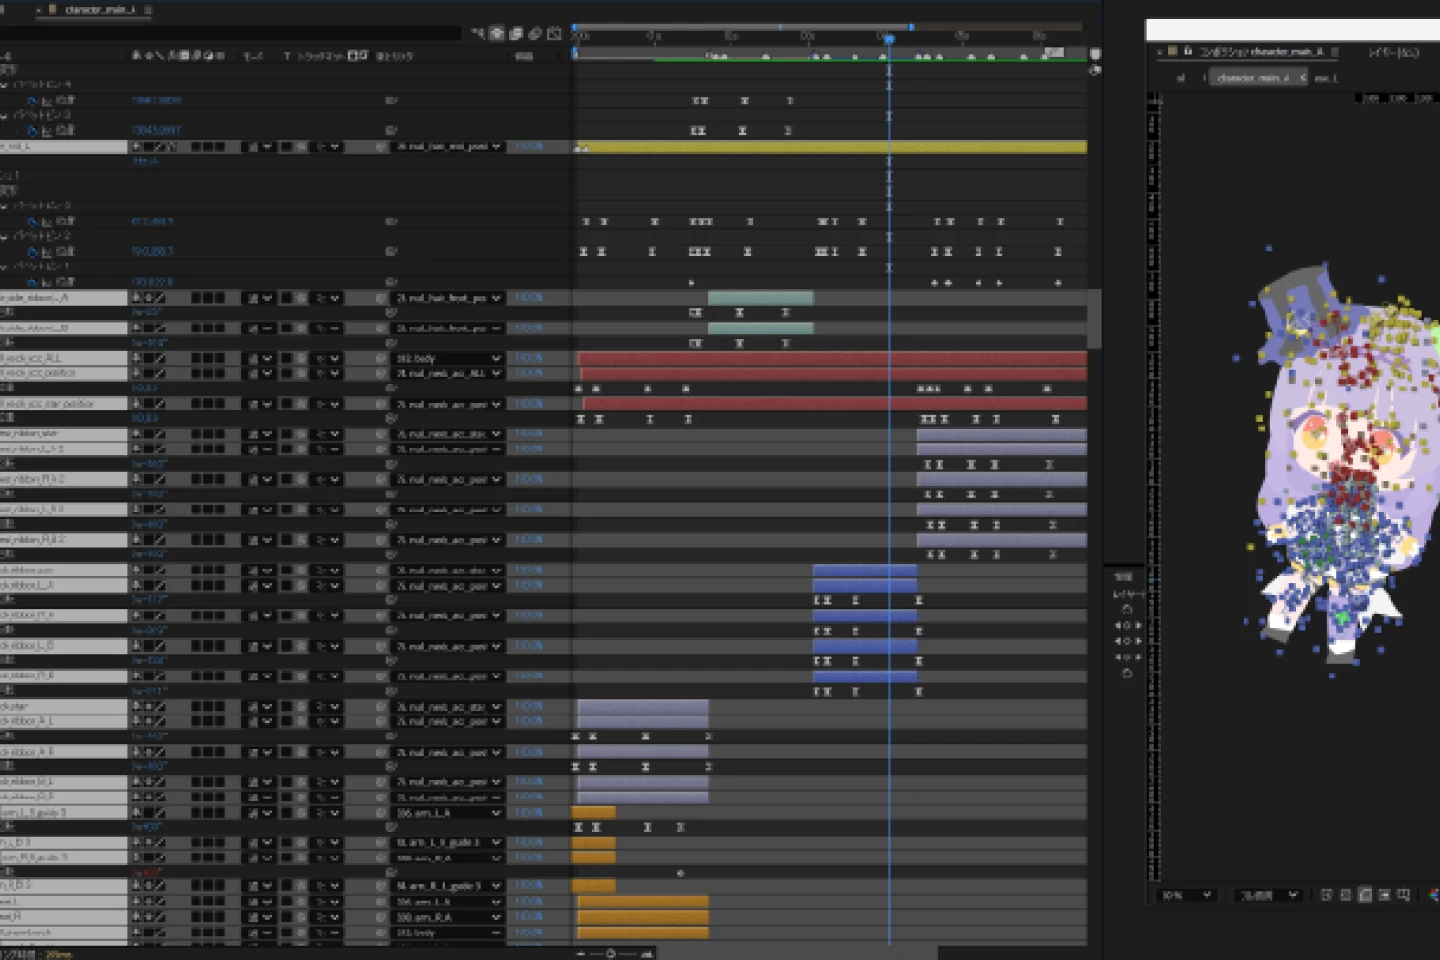Click the timeline frame blending enable icon
The height and width of the screenshot is (960, 1440).
[x=516, y=33]
